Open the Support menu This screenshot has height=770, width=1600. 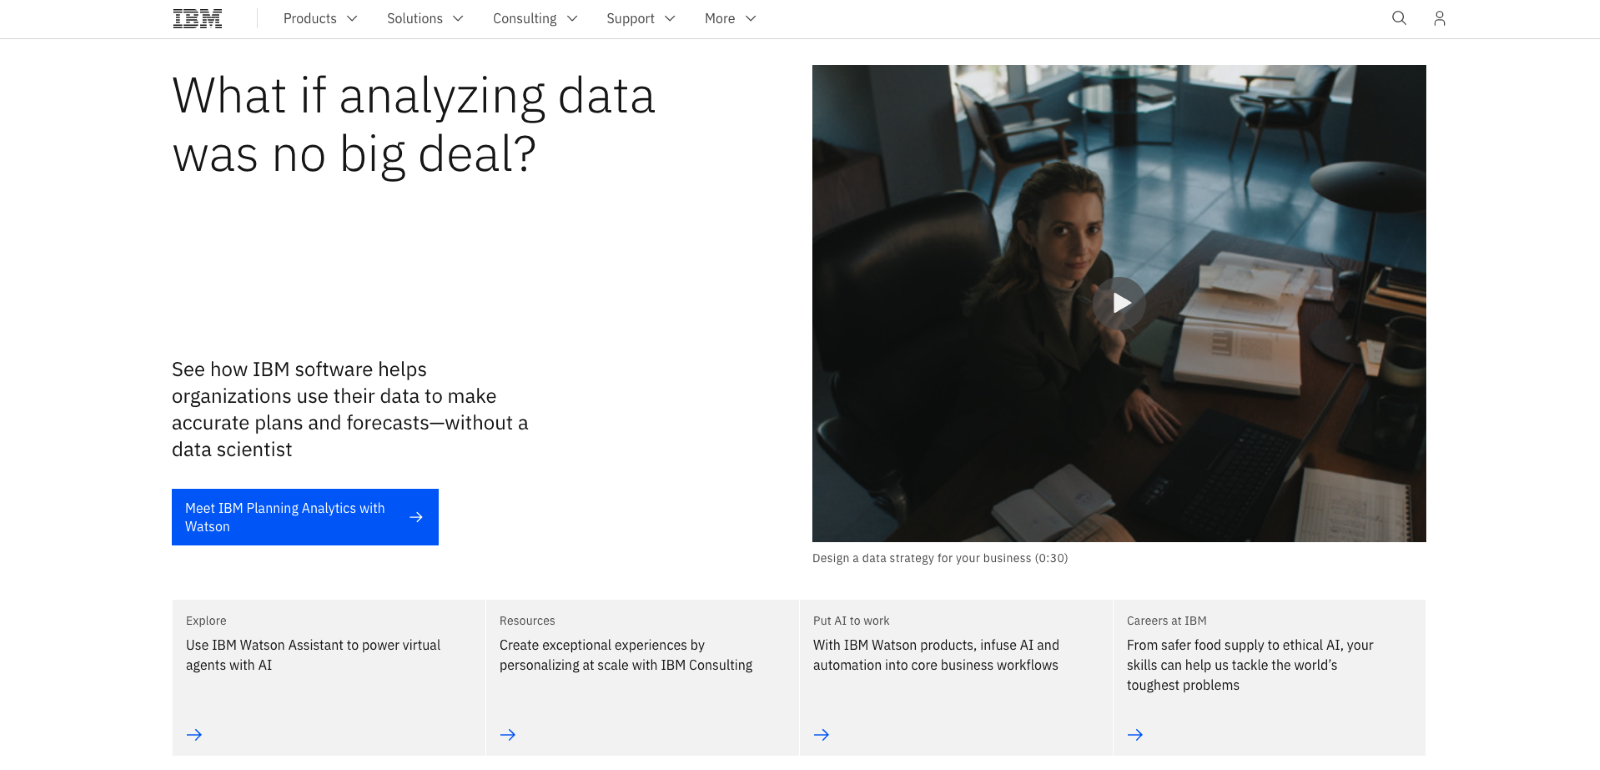coord(641,18)
